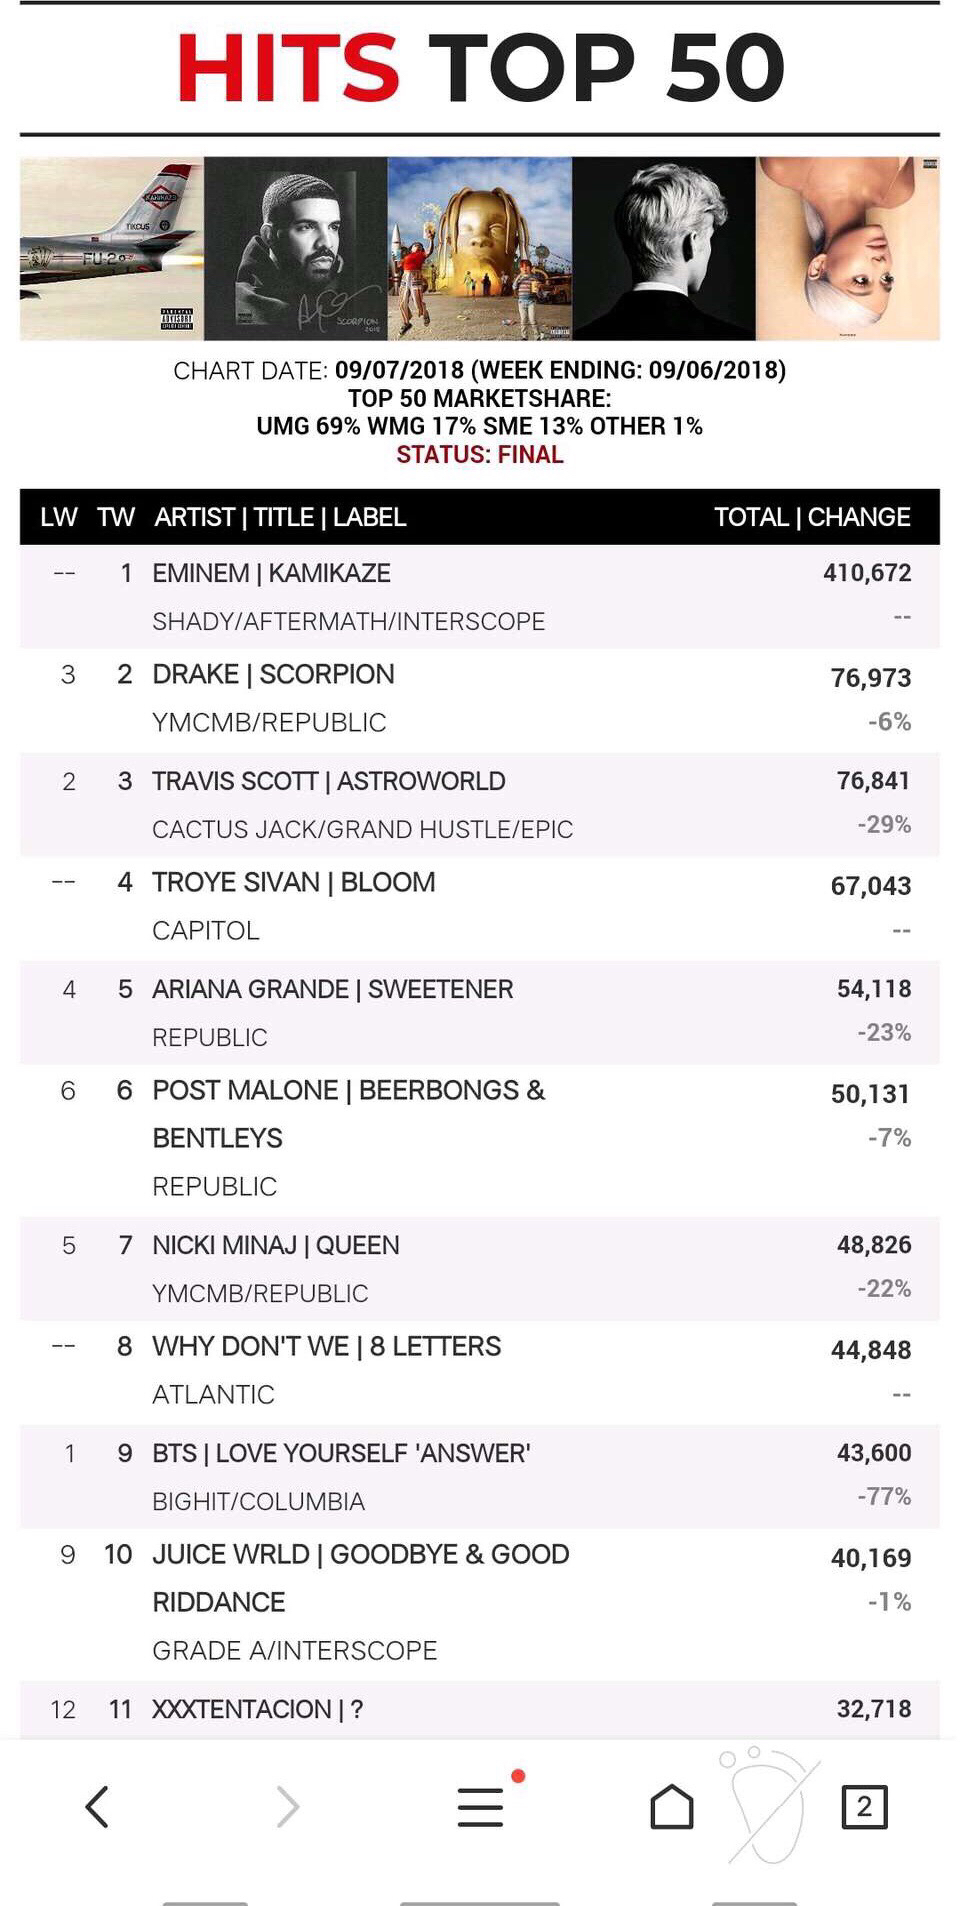Select BTS | LOVE YOURSELF 'ANSWER' entry
960x1906 pixels.
(x=341, y=1453)
